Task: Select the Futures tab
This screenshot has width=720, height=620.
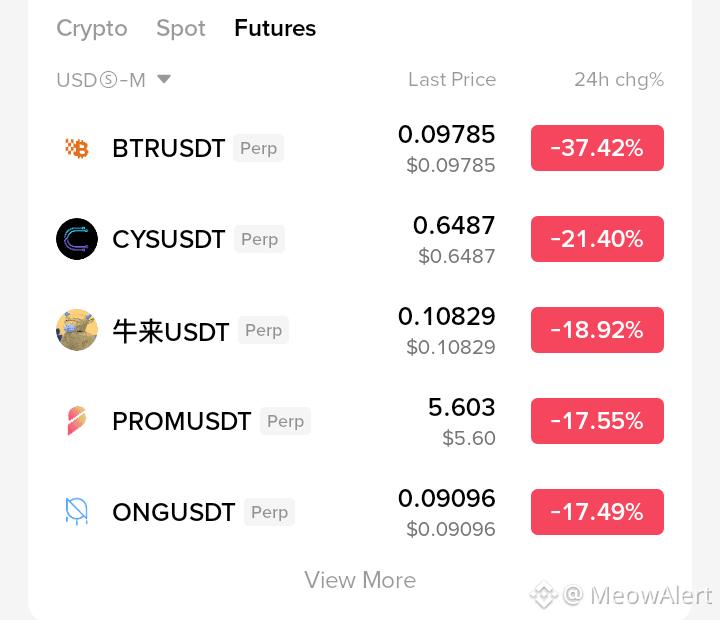Action: [x=275, y=28]
